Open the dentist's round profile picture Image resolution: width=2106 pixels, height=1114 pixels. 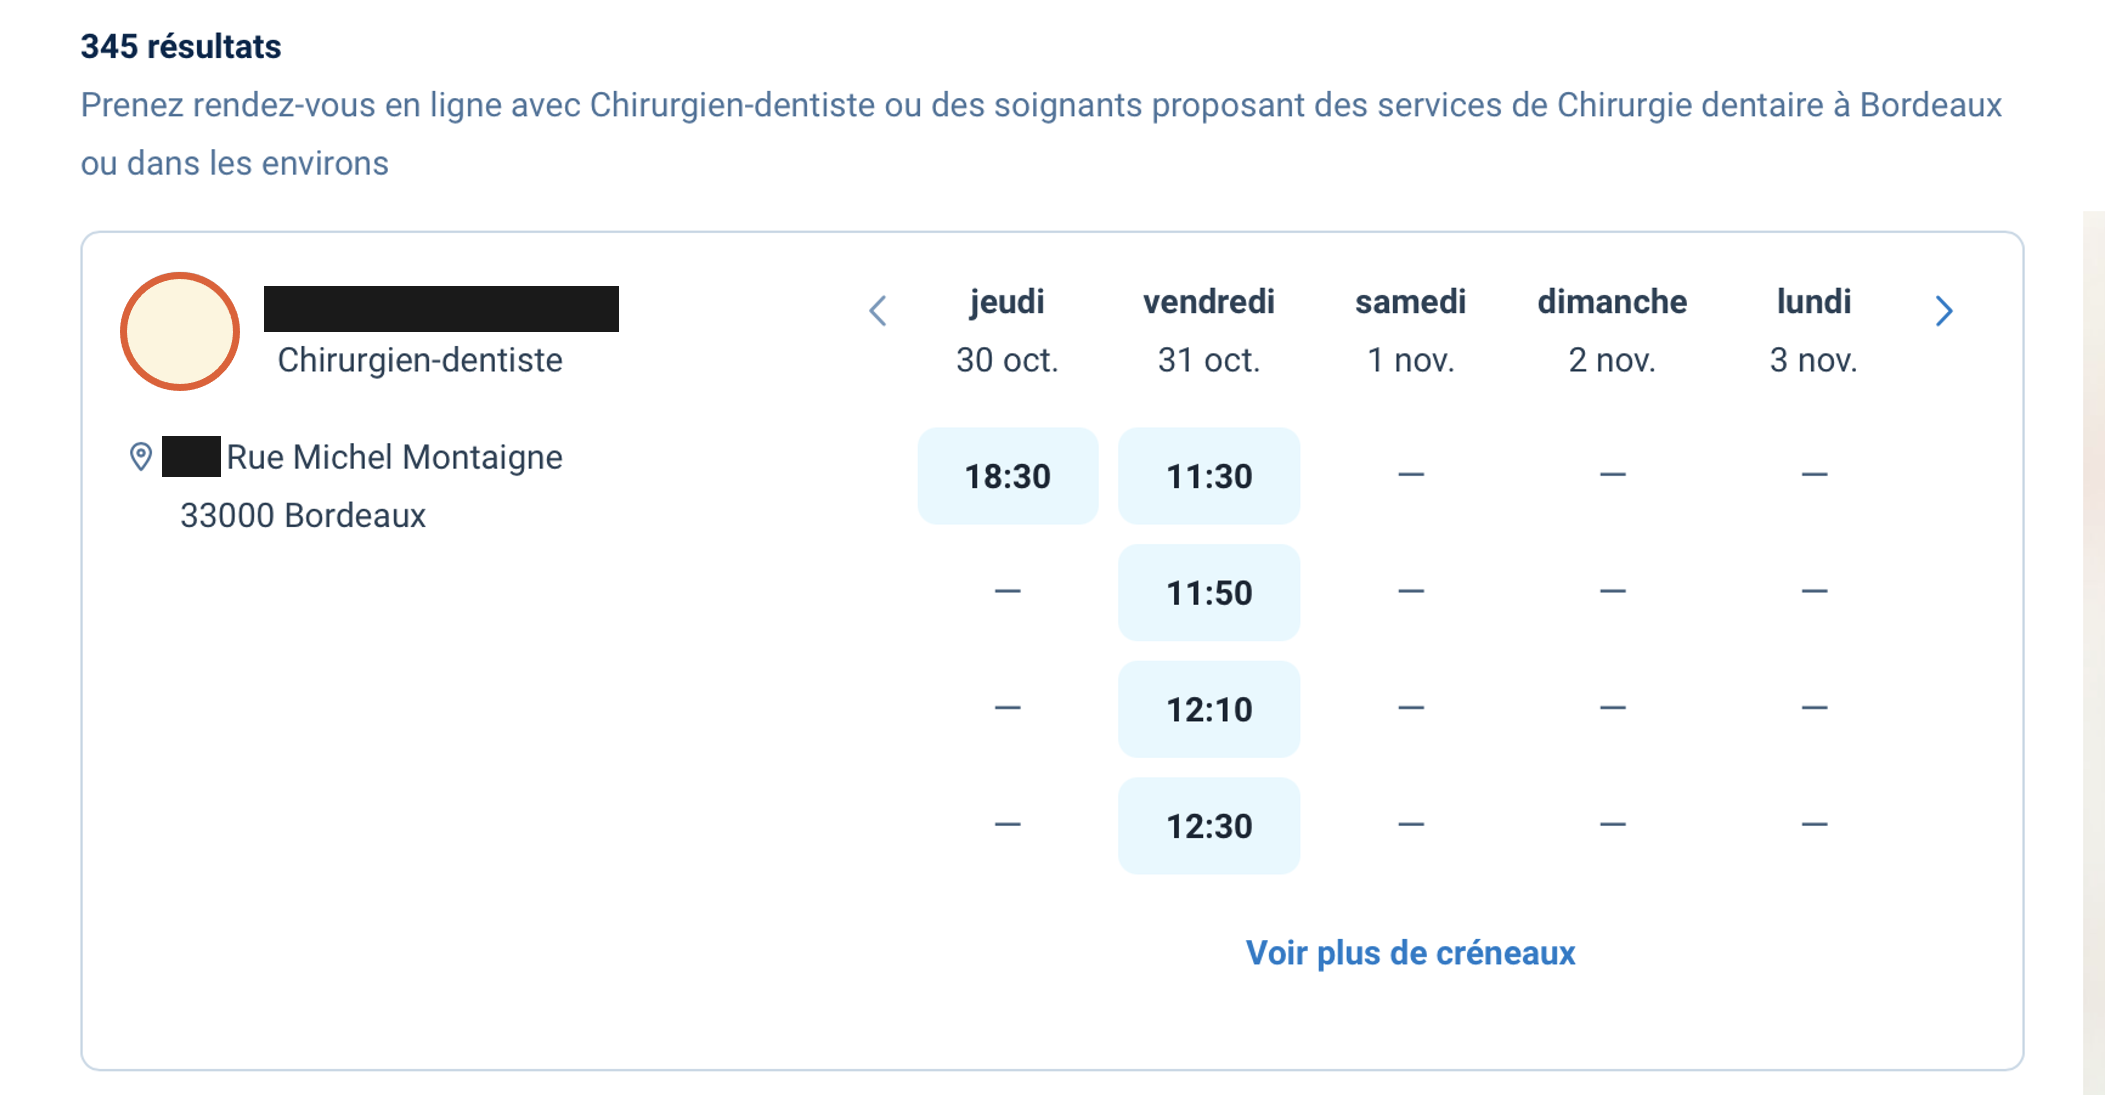point(180,331)
